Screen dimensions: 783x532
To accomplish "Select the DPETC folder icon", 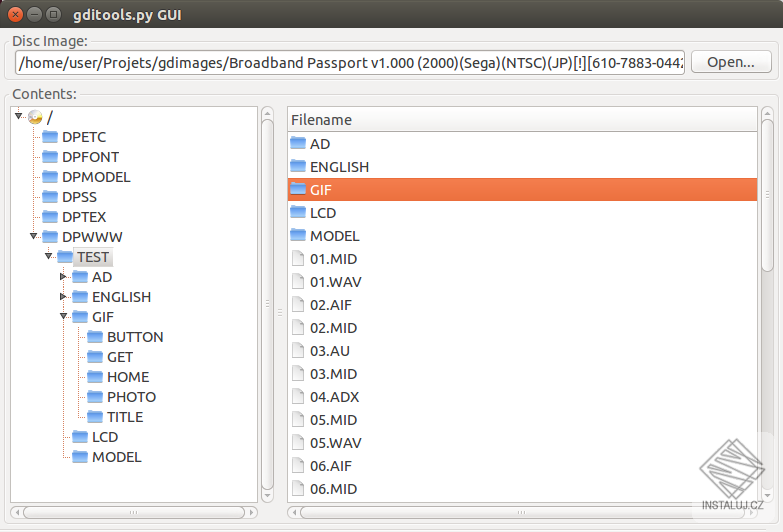I will [x=50, y=136].
